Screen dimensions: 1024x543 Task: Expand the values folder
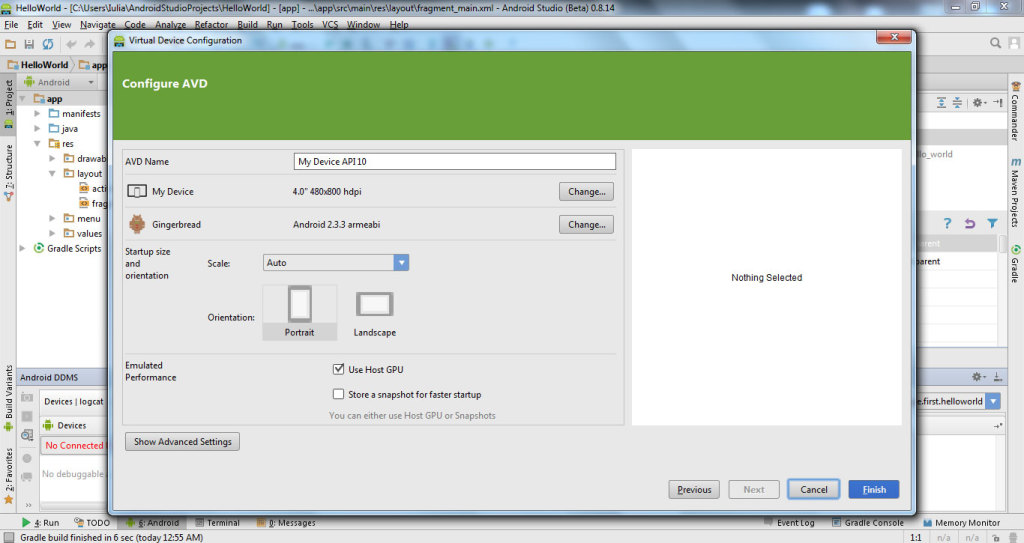point(52,233)
